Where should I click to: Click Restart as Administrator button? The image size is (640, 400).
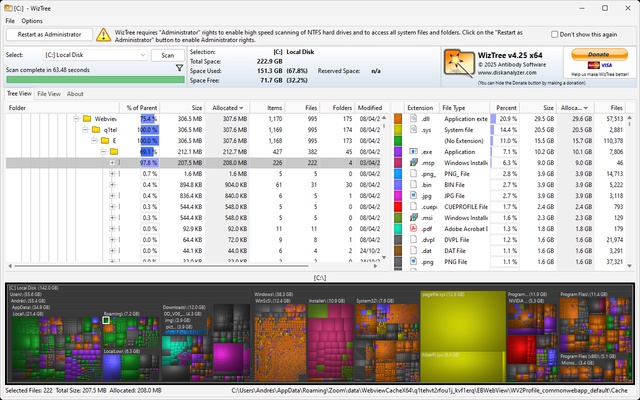49,35
